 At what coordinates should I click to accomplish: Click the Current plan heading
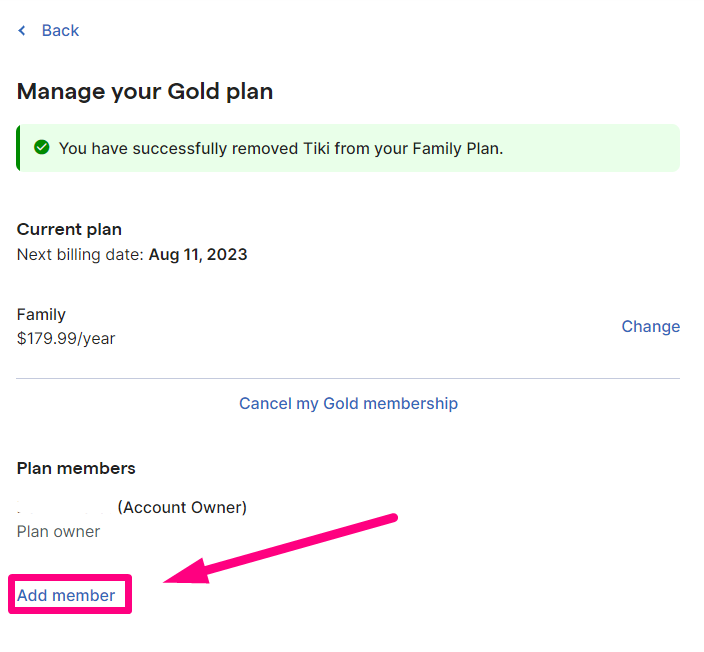click(69, 229)
